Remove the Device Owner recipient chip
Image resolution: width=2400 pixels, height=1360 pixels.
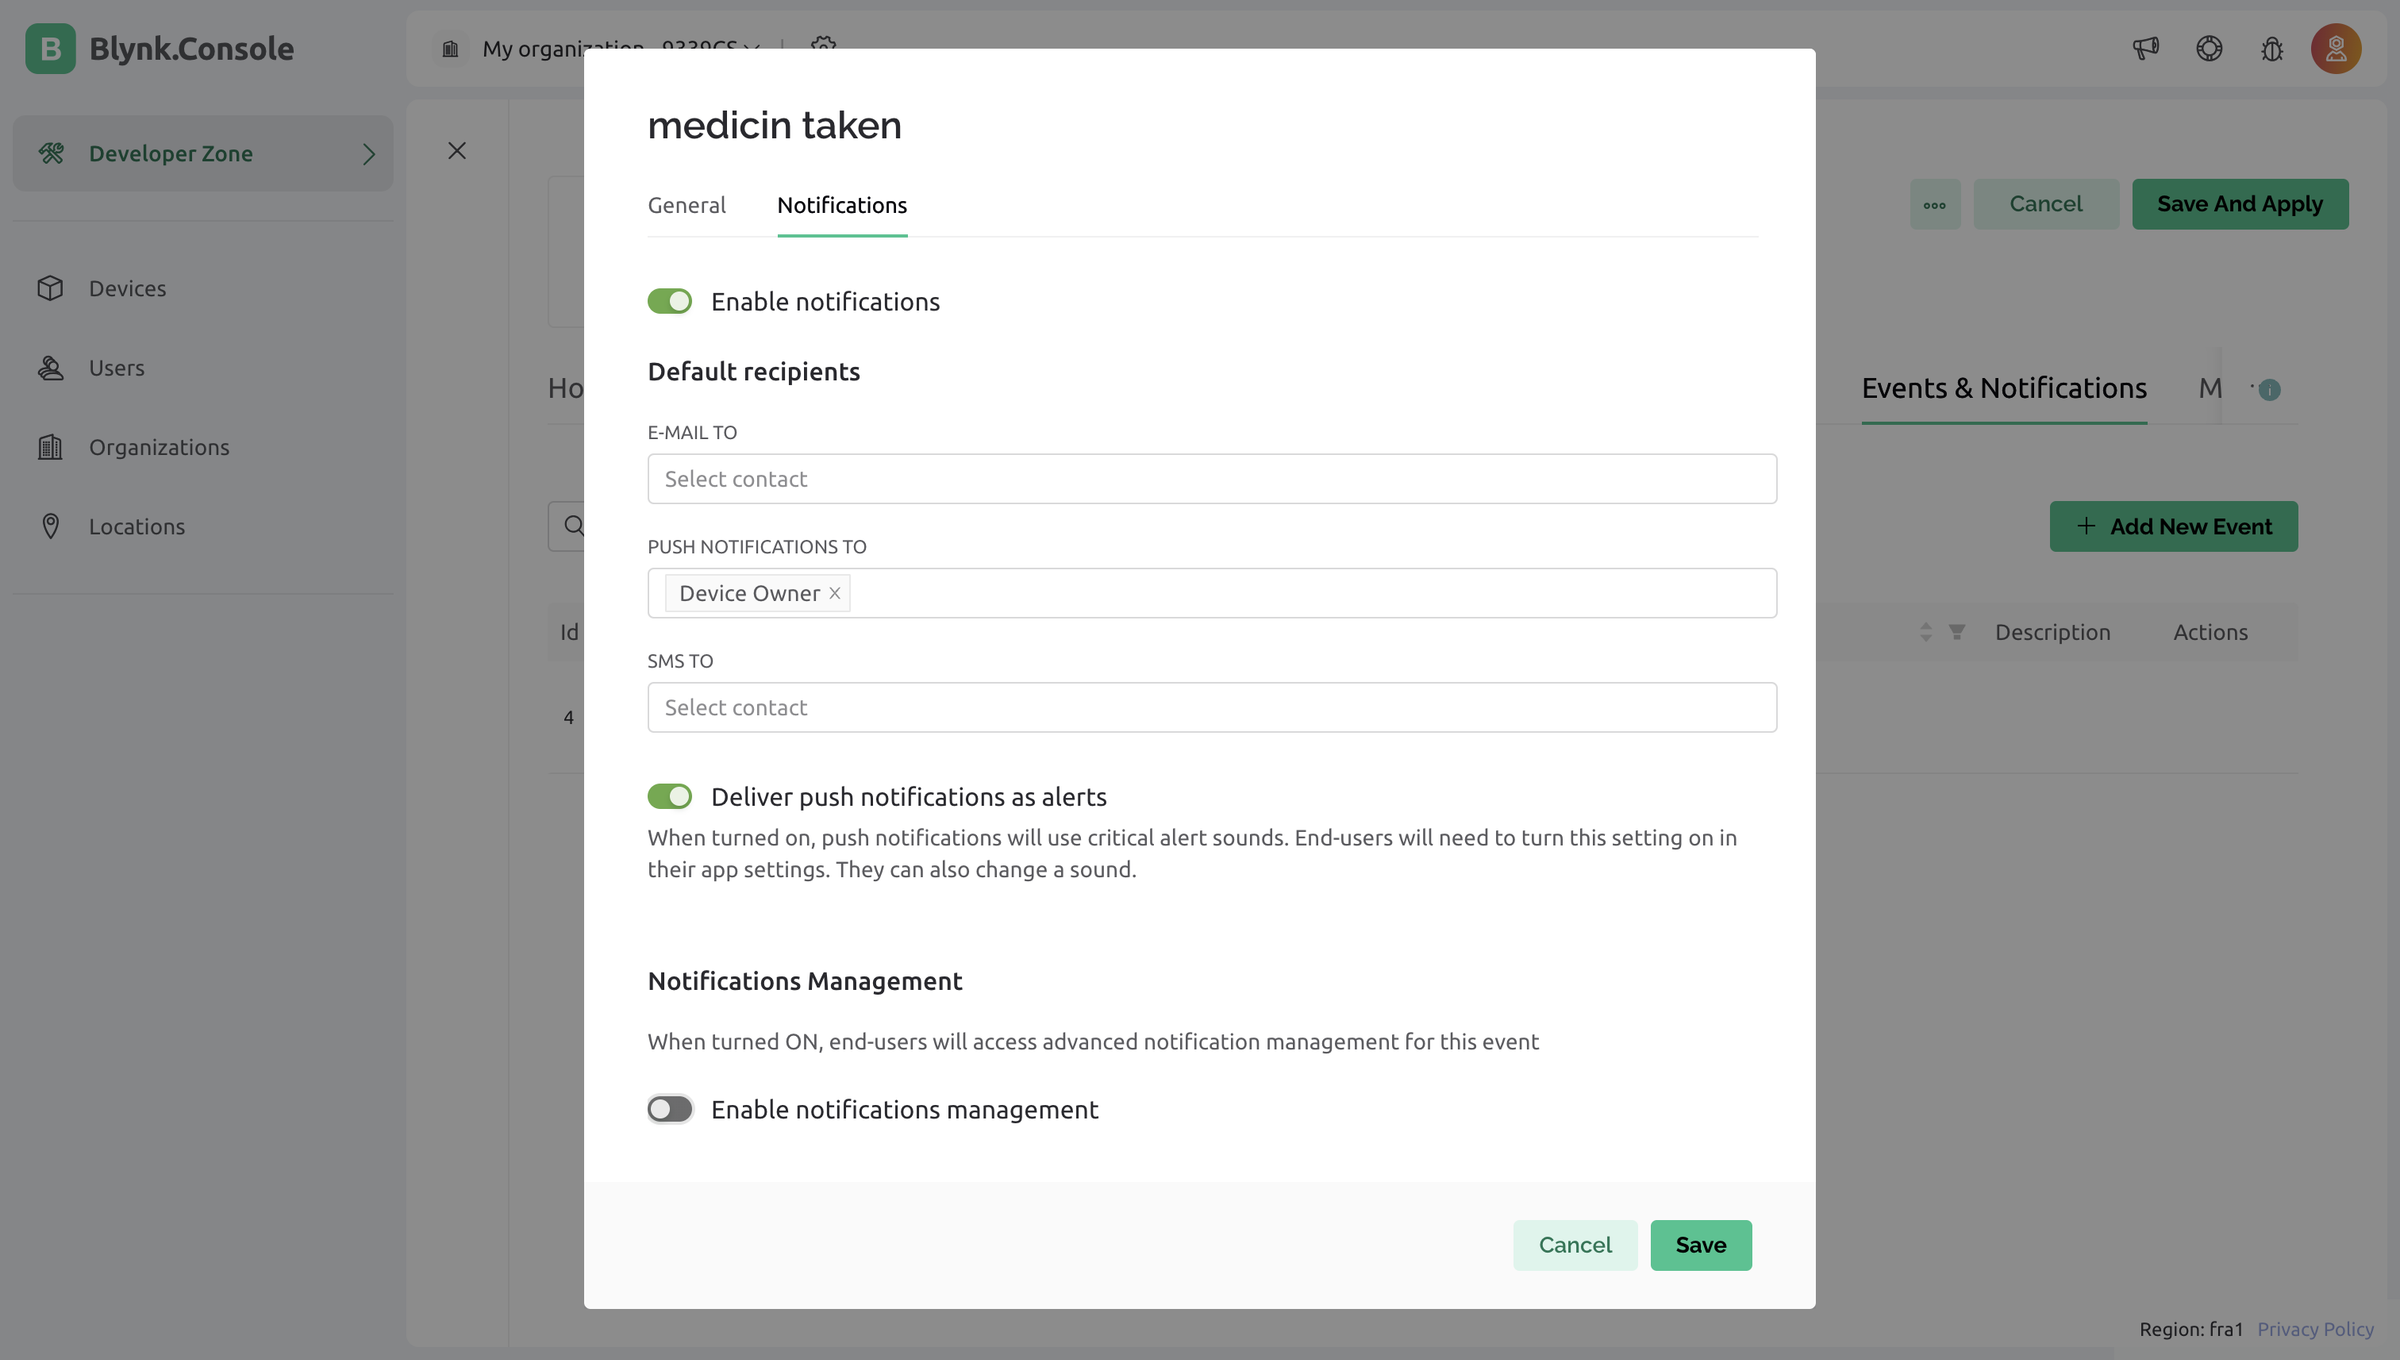coord(834,593)
